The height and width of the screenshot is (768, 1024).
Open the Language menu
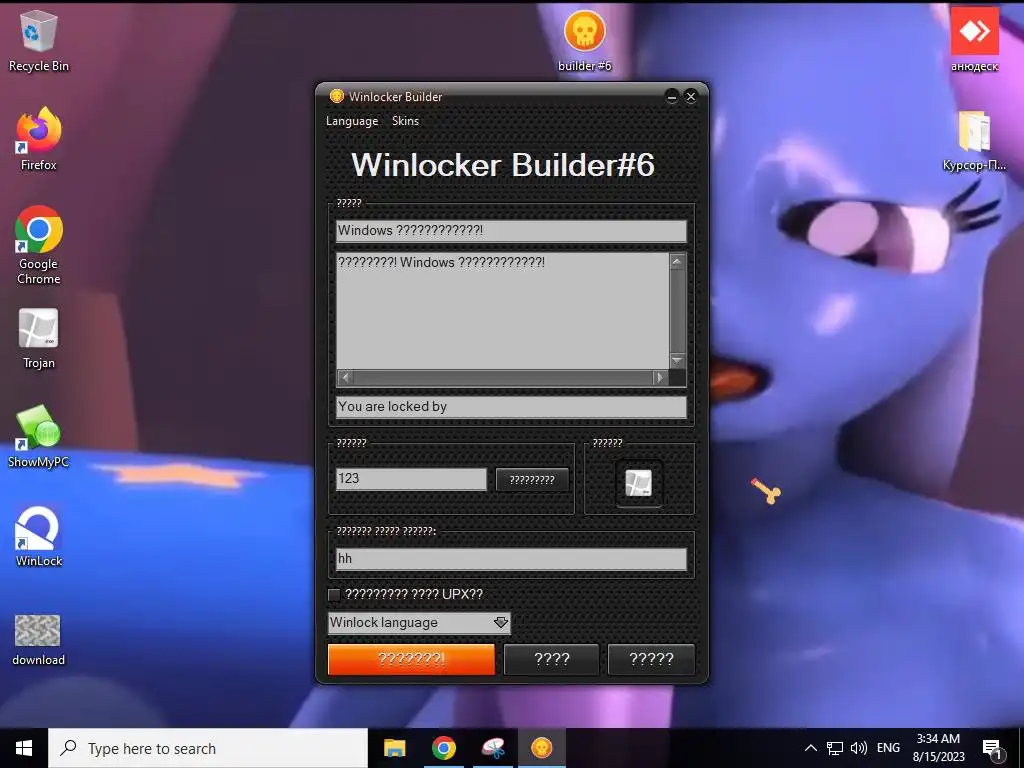point(352,121)
